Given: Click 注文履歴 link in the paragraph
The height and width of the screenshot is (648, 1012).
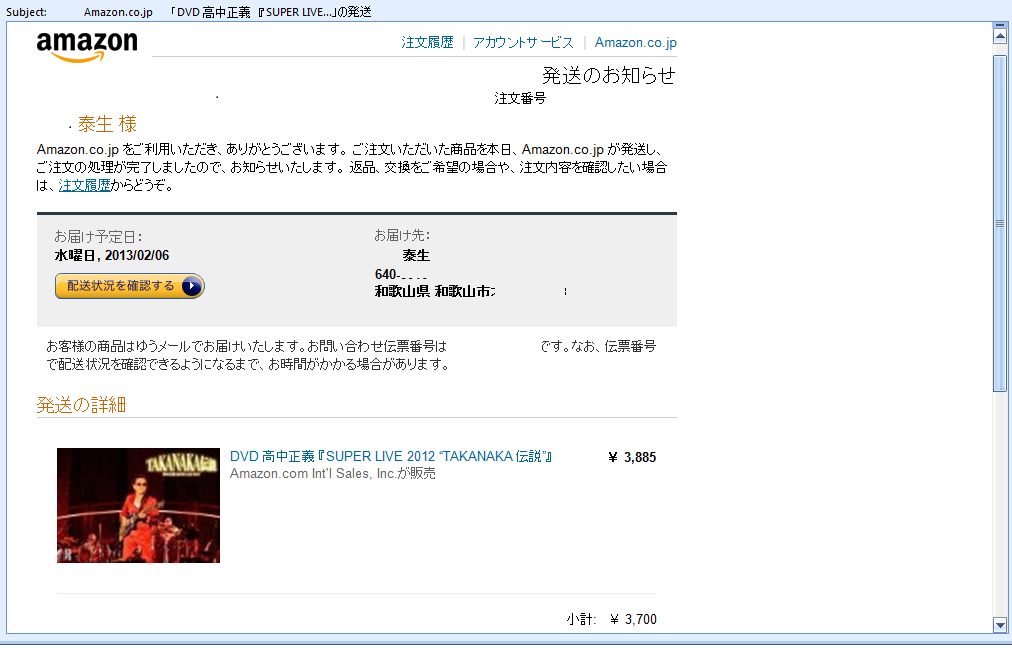Looking at the screenshot, I should 85,186.
